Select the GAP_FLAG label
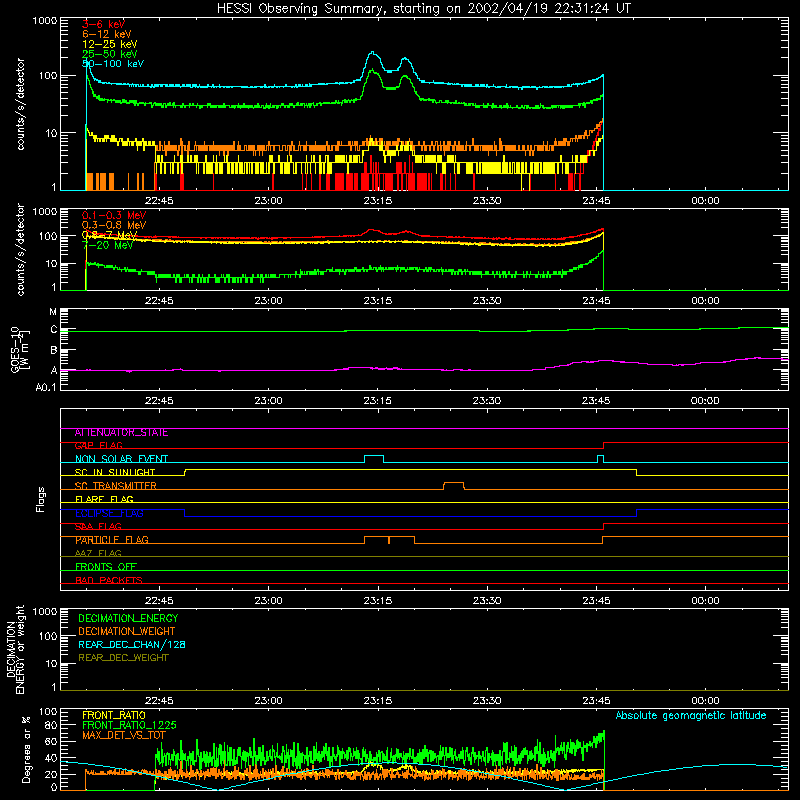 (x=98, y=445)
